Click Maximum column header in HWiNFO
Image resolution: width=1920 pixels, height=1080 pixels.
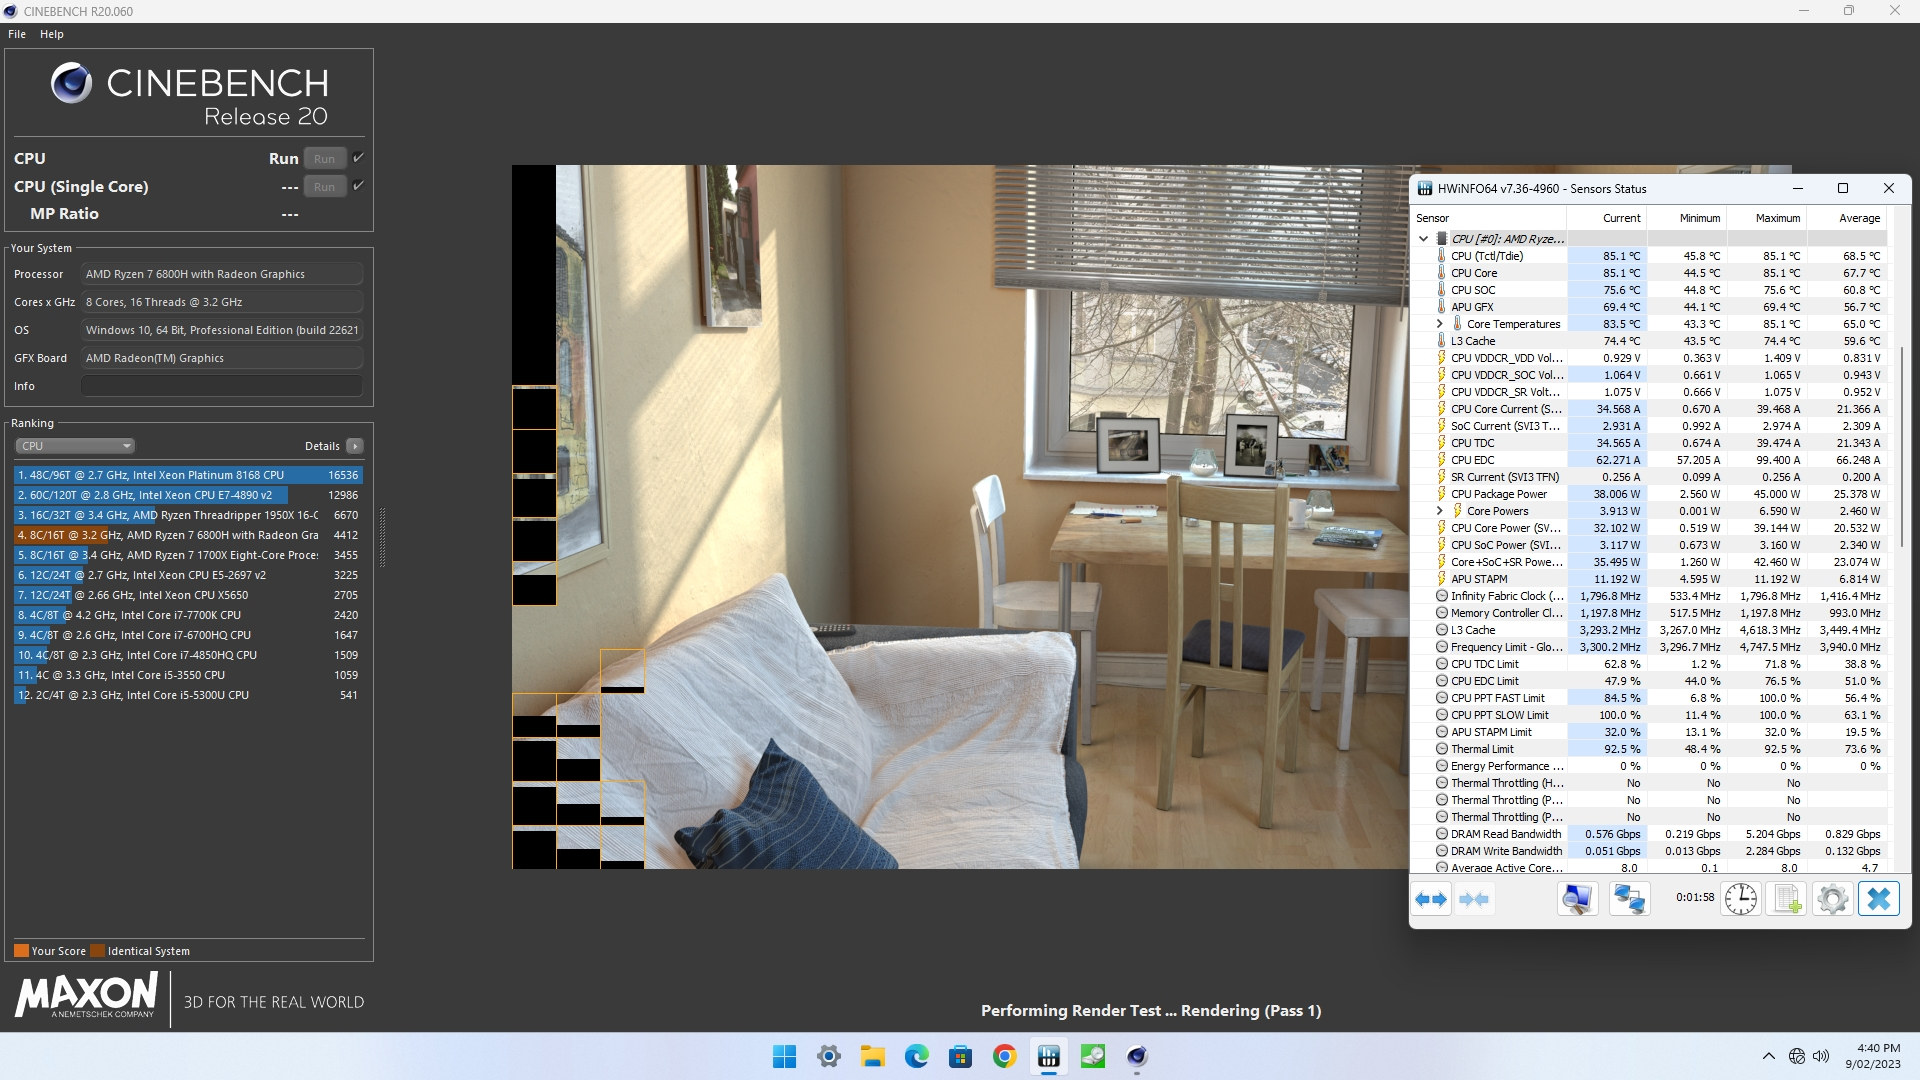1767,218
